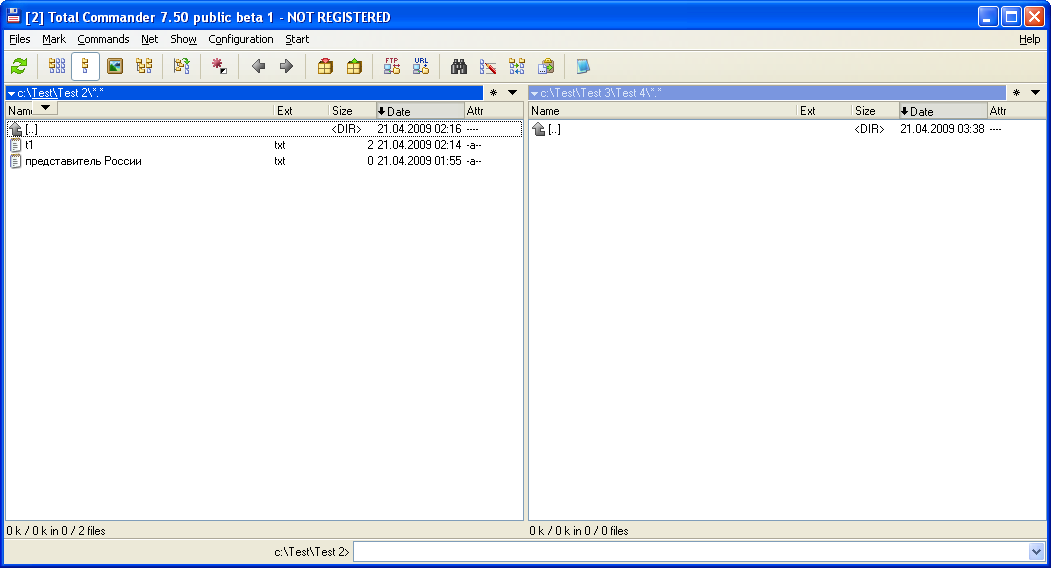Open right panel directory history arrow
The width and height of the screenshot is (1051, 568).
coord(1036,93)
